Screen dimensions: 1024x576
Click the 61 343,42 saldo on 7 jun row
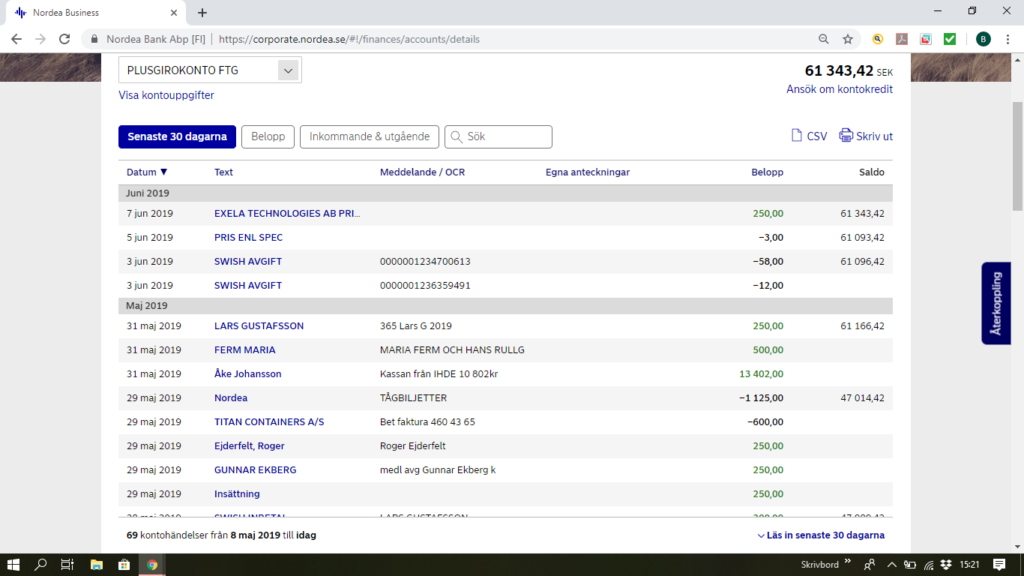[862, 214]
